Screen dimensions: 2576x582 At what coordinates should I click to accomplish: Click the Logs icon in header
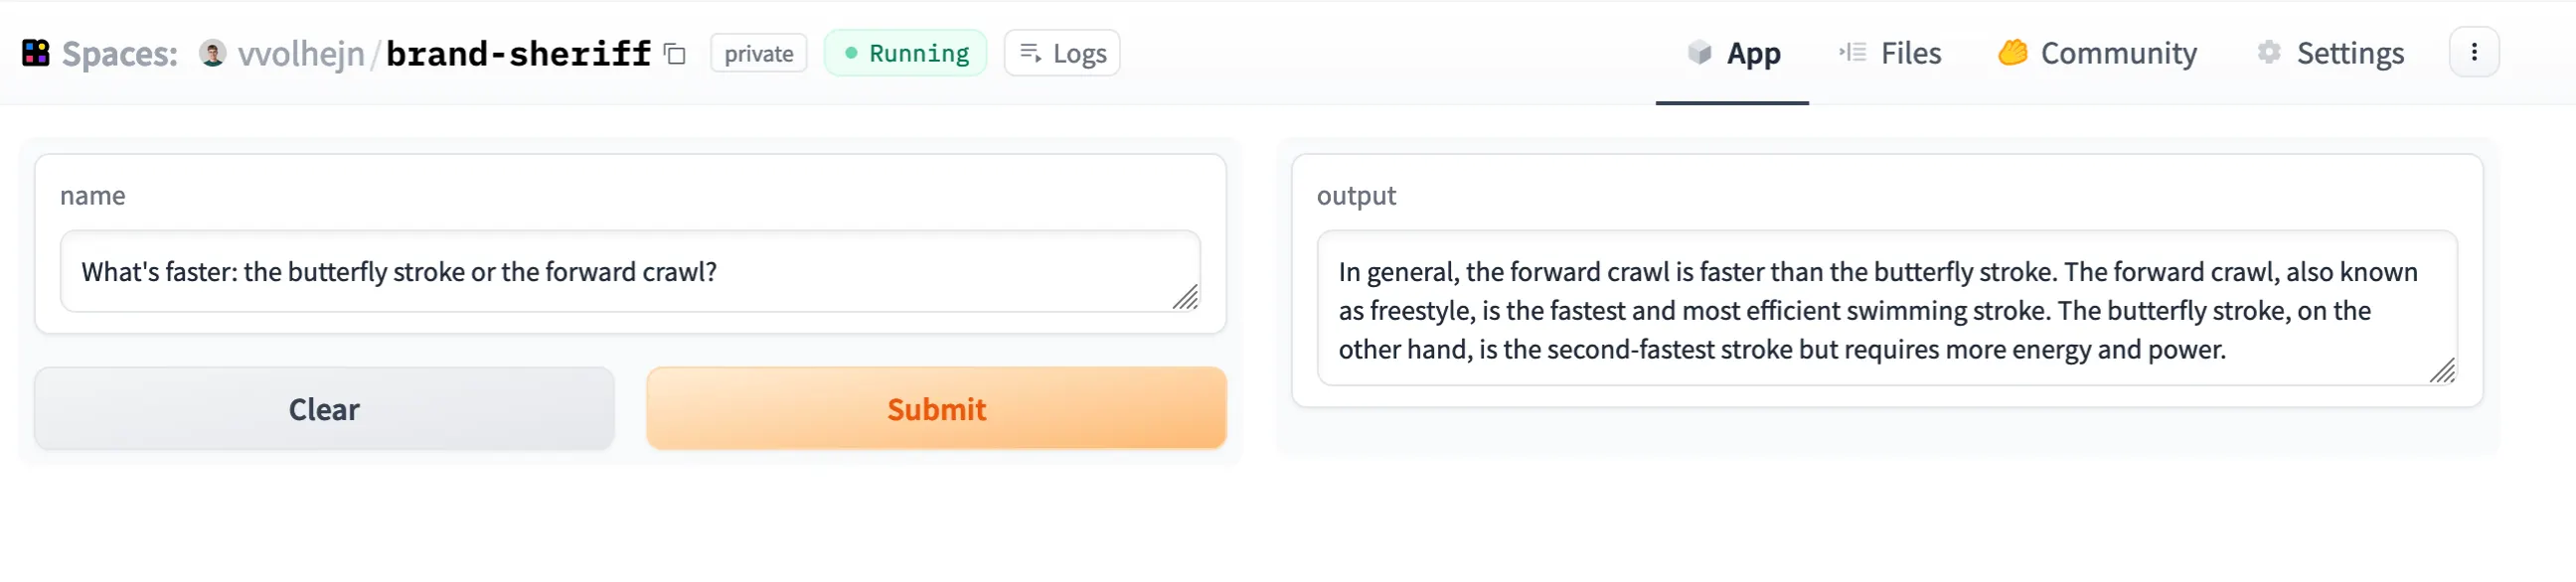(x=1030, y=53)
